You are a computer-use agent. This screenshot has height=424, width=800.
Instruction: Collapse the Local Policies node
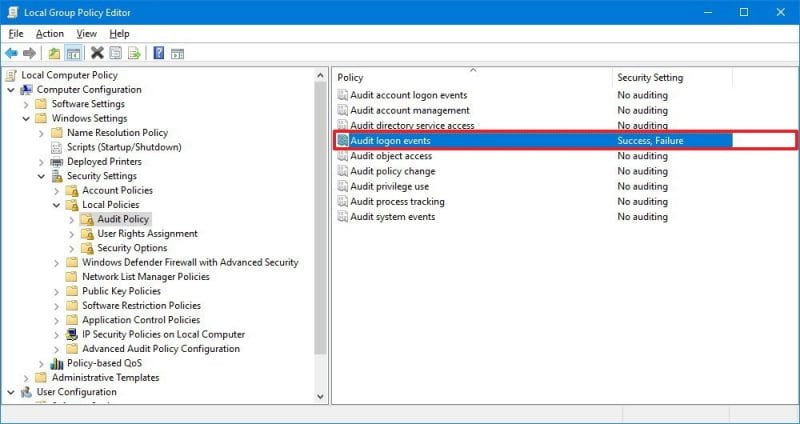pos(57,205)
